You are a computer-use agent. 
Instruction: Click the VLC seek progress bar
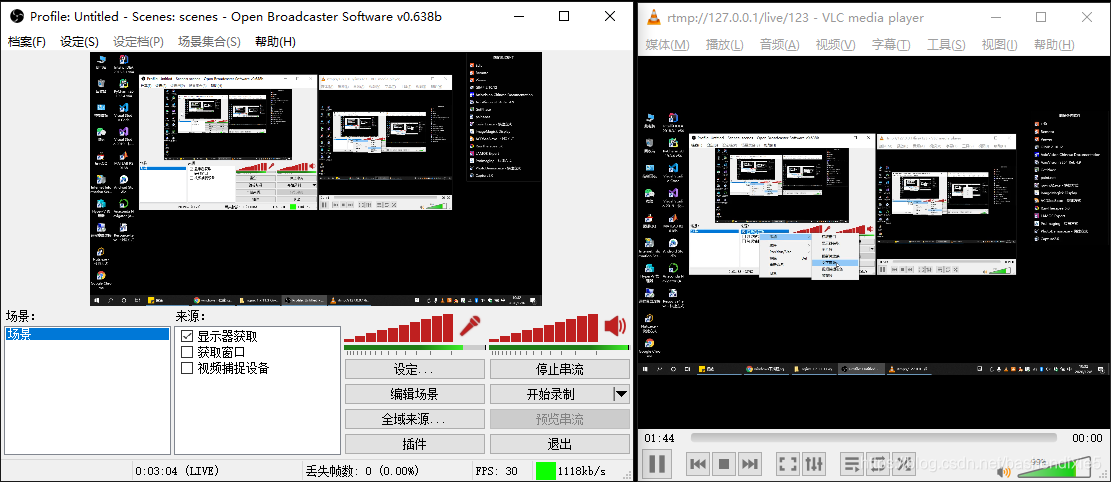(x=873, y=438)
